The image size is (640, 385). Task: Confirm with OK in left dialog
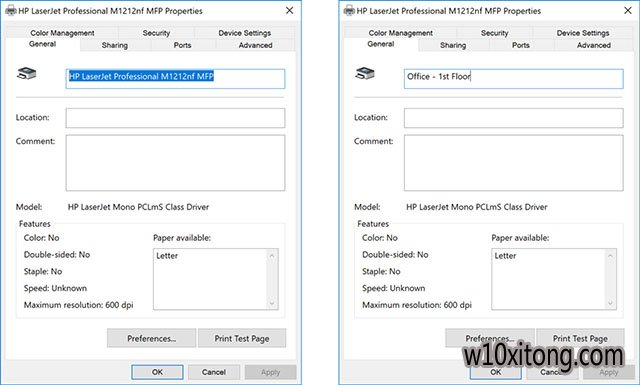point(157,372)
